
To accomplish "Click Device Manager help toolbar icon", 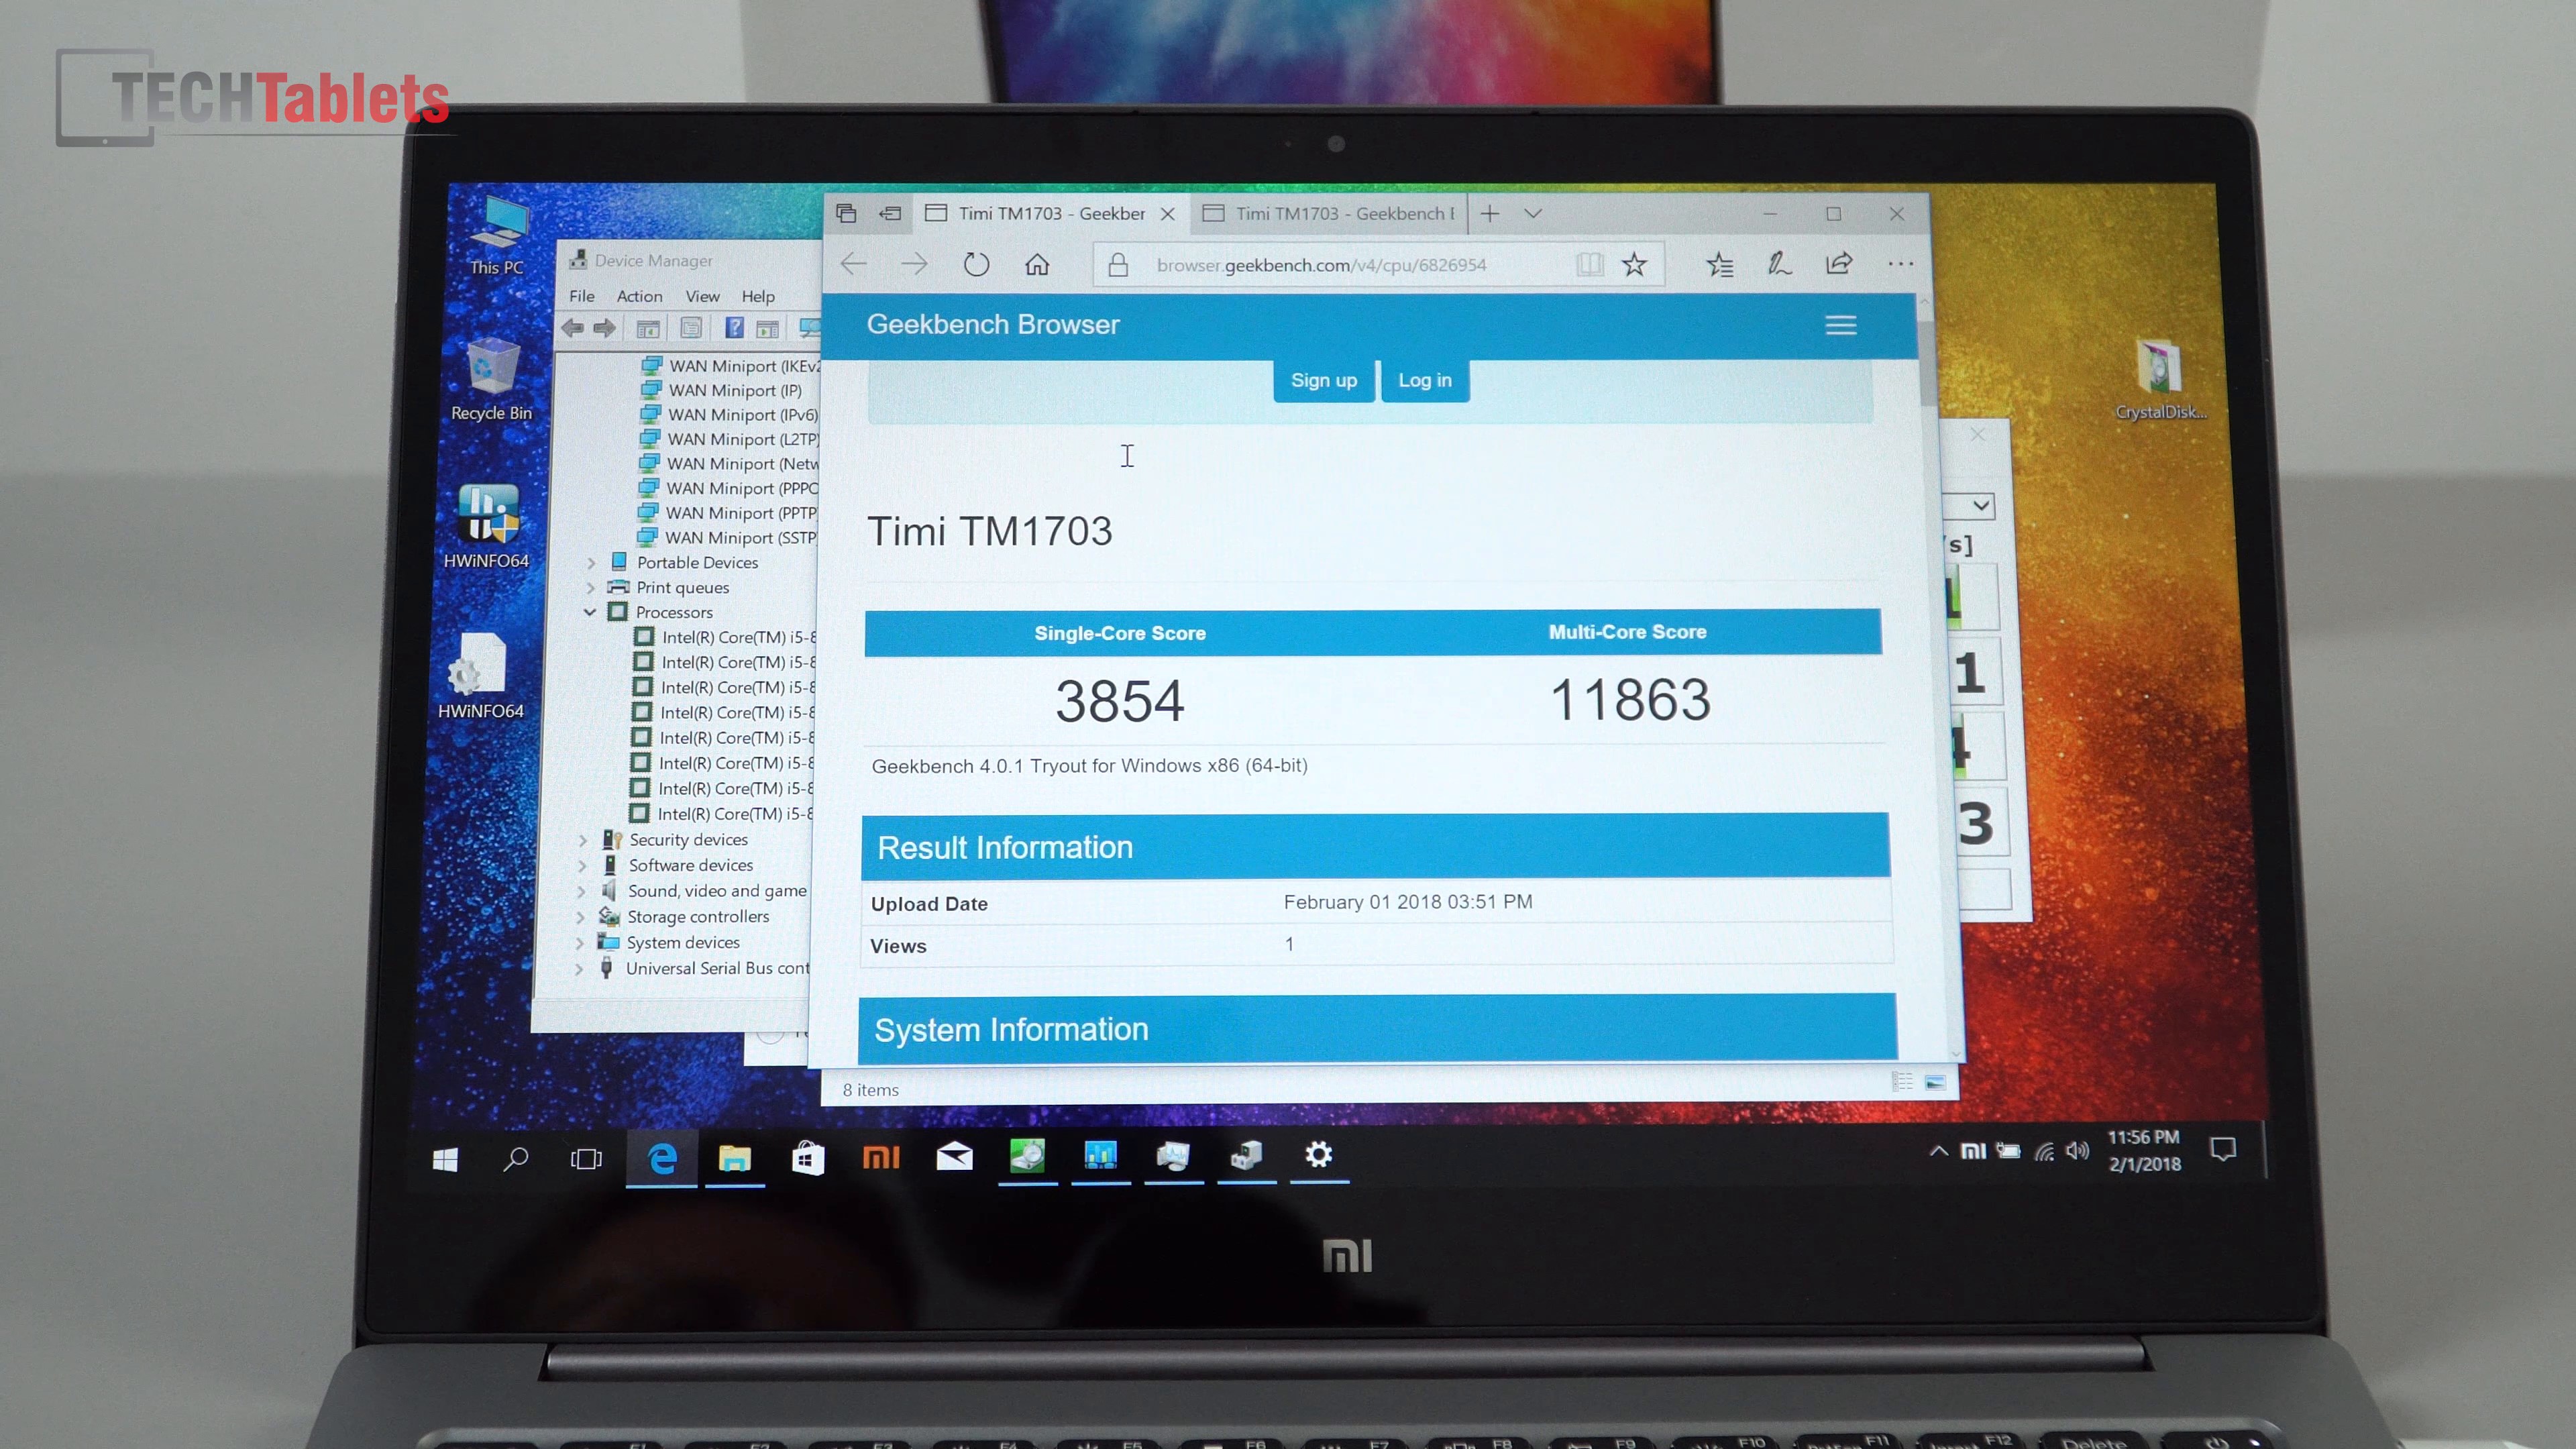I will 734,328.
